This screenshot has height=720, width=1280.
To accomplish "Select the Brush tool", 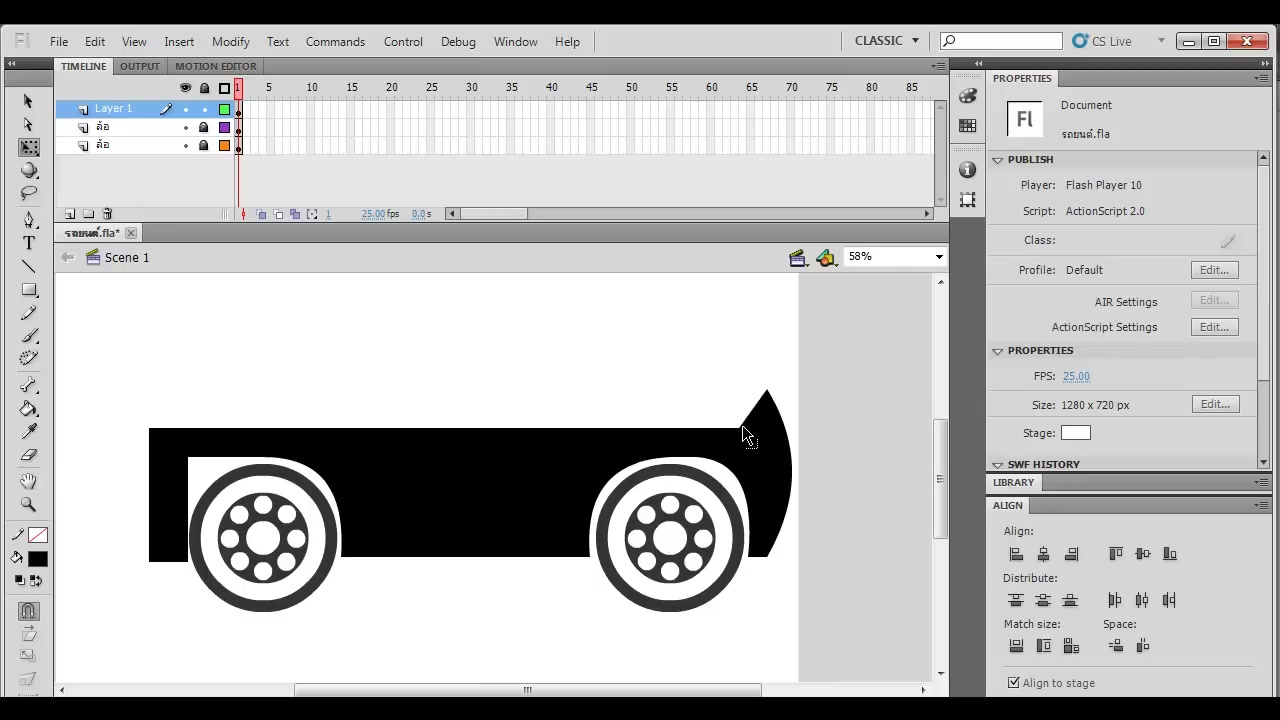I will [28, 336].
